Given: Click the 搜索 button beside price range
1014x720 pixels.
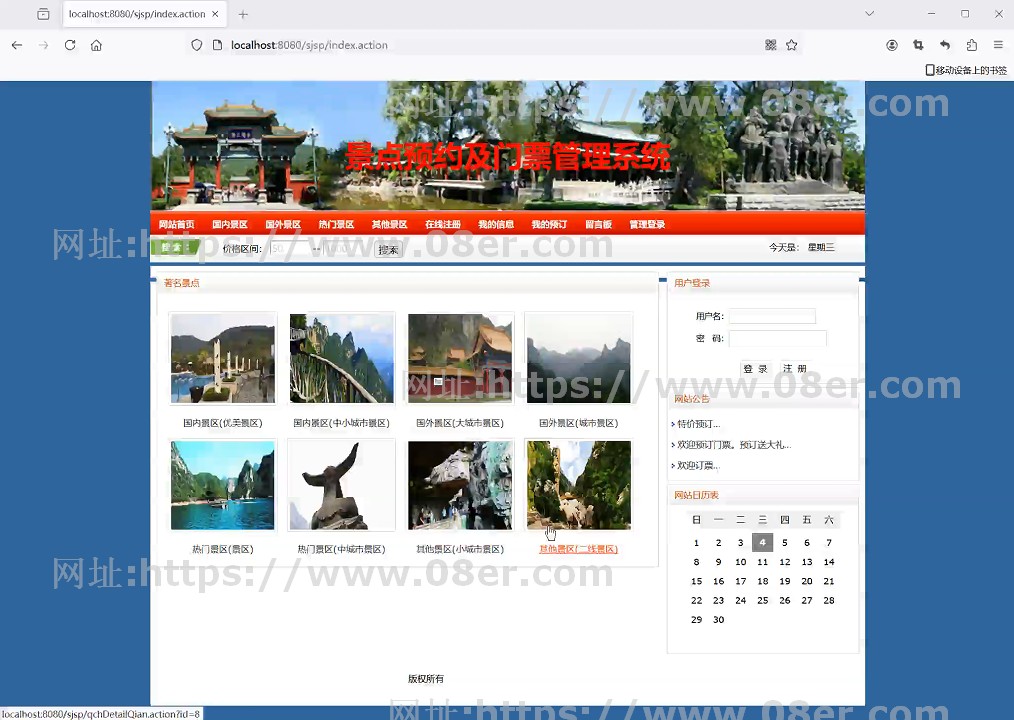Looking at the screenshot, I should click(x=388, y=250).
